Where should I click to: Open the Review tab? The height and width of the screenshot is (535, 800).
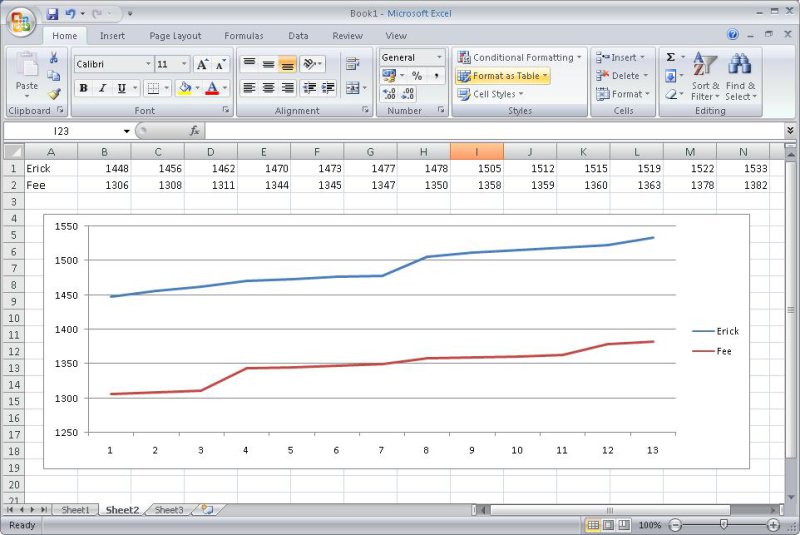coord(347,36)
